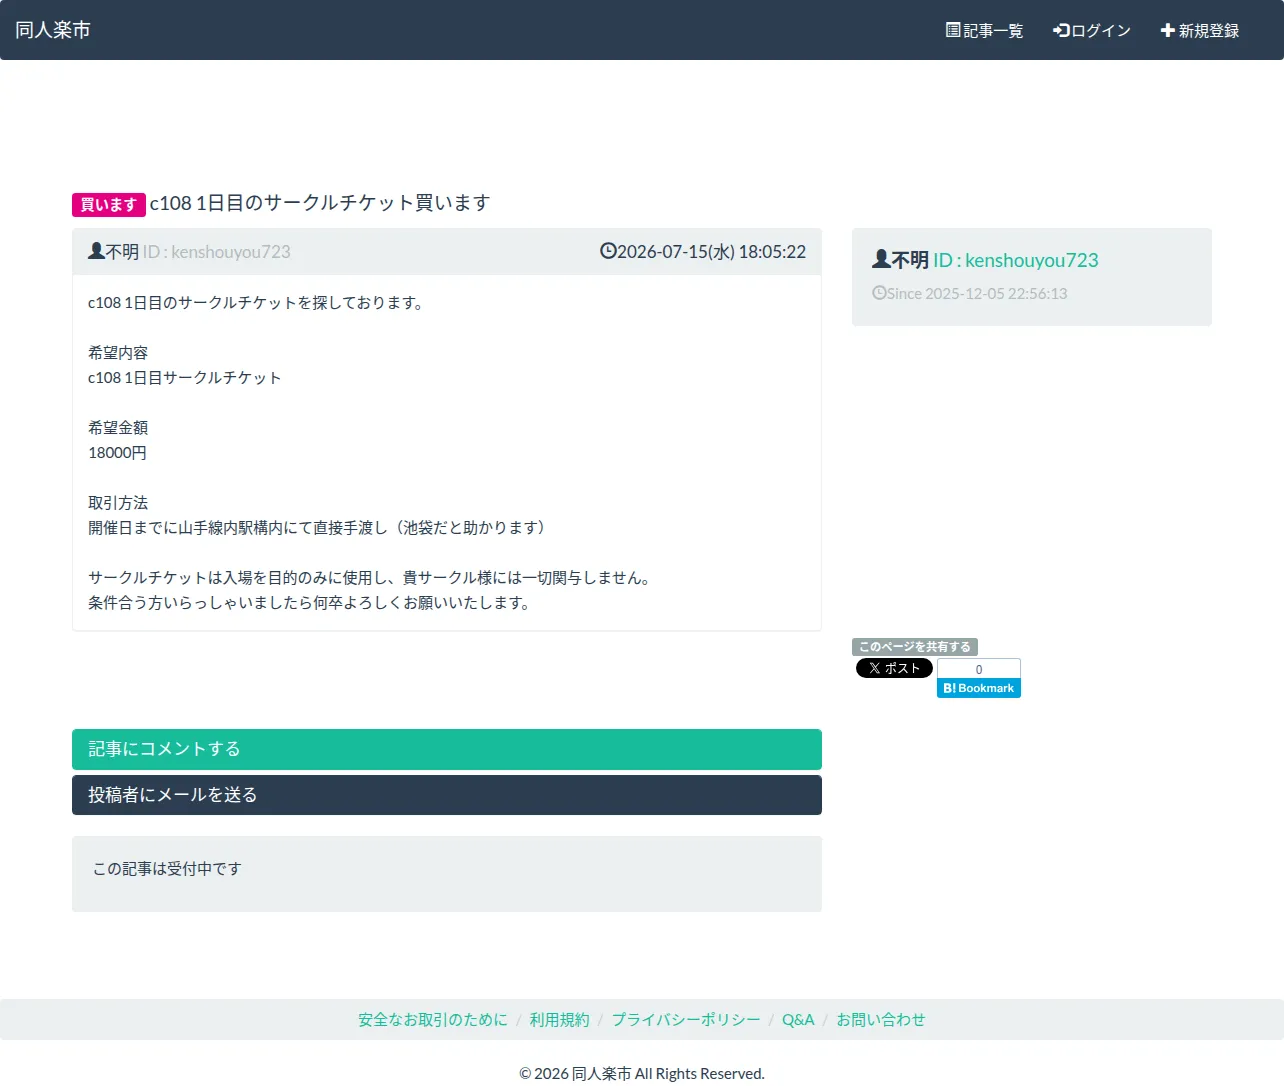The height and width of the screenshot is (1086, 1284).
Task: Share via the X ポスト button
Action: (x=894, y=668)
